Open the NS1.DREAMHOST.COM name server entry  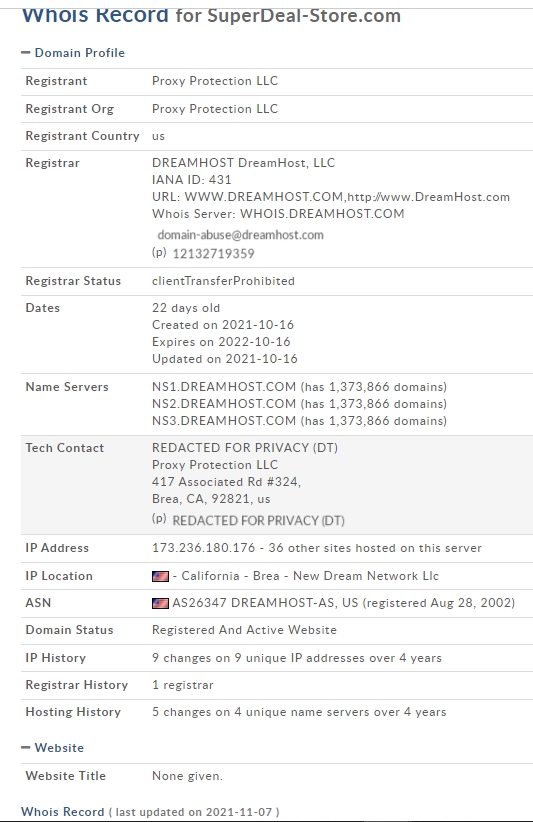tap(224, 387)
